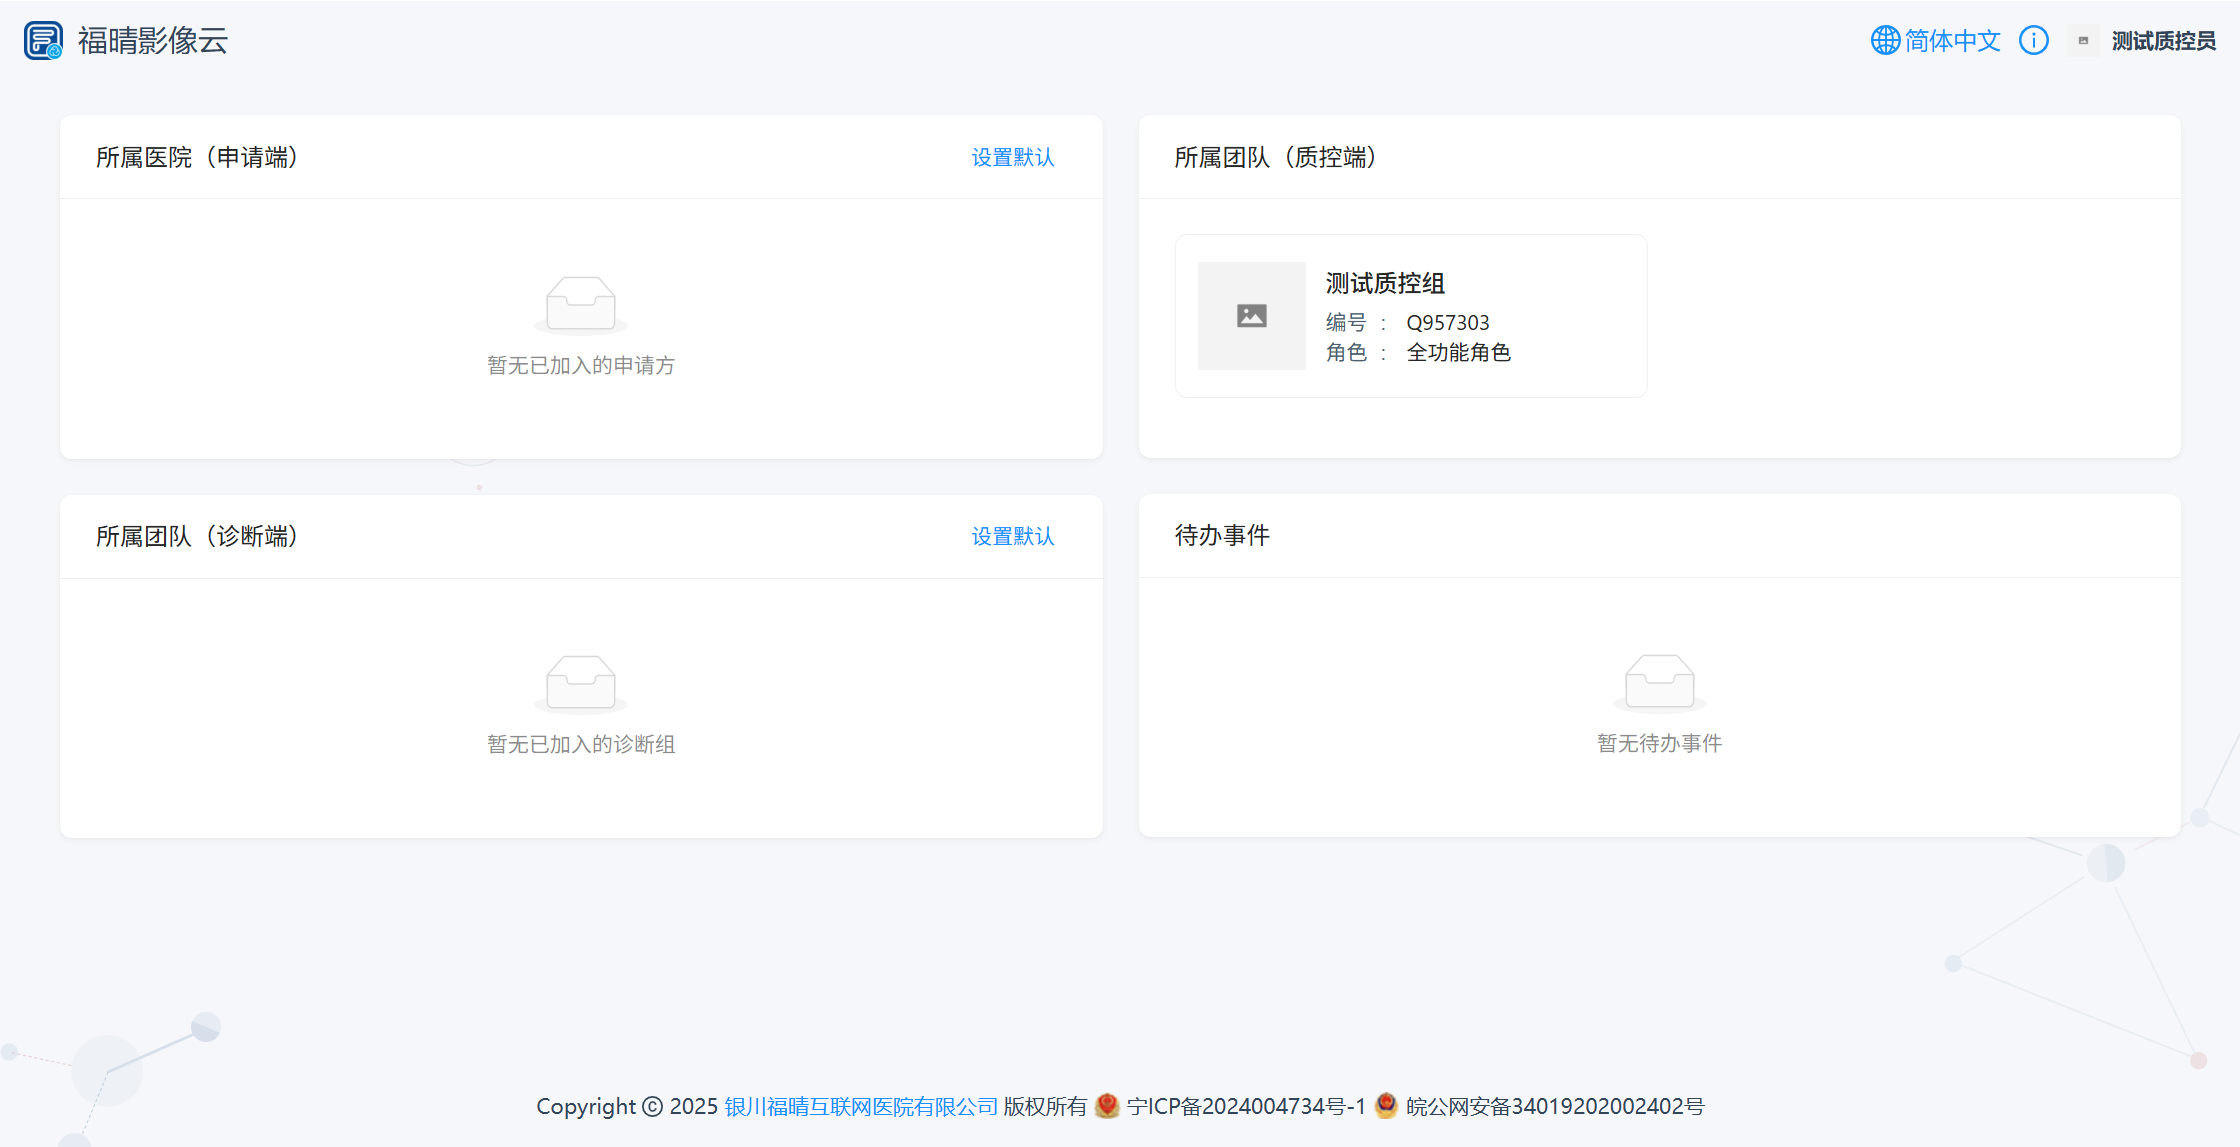Click the user avatar icon
The height and width of the screenshot is (1147, 2240).
pyautogui.click(x=2083, y=41)
